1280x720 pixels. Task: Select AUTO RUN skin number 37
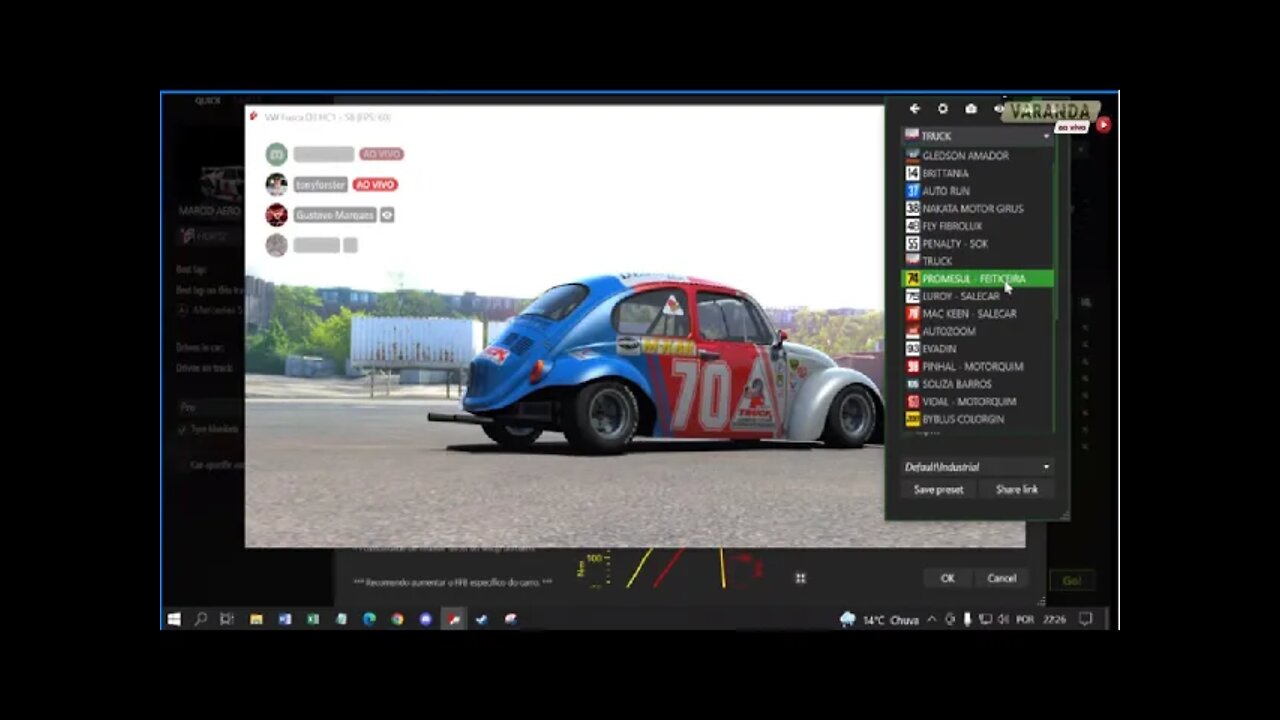click(x=978, y=191)
